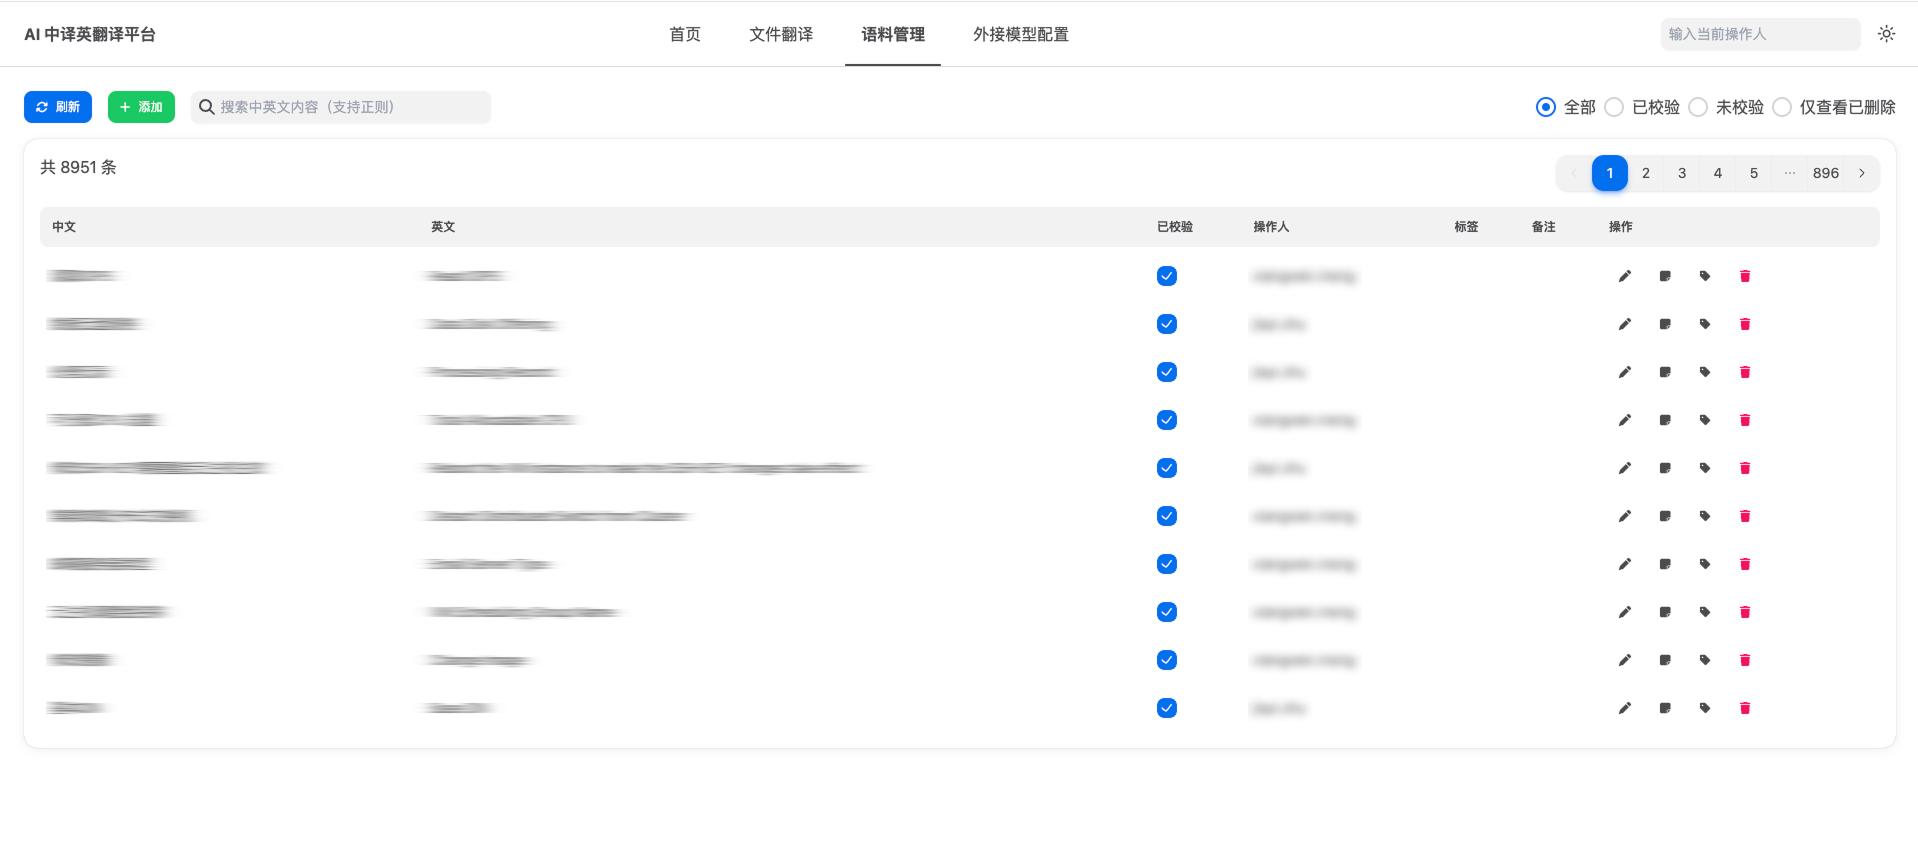
Task: Edit the second row using the pencil icon
Action: tap(1625, 324)
